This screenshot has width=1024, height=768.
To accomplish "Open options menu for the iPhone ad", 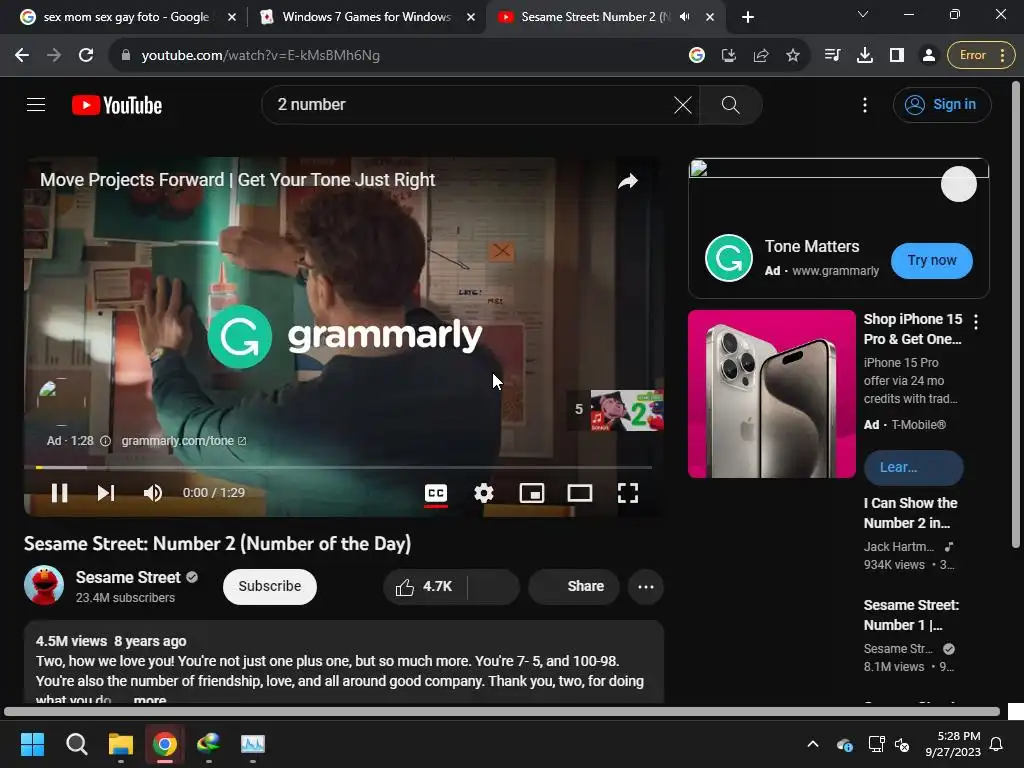I will [x=976, y=321].
